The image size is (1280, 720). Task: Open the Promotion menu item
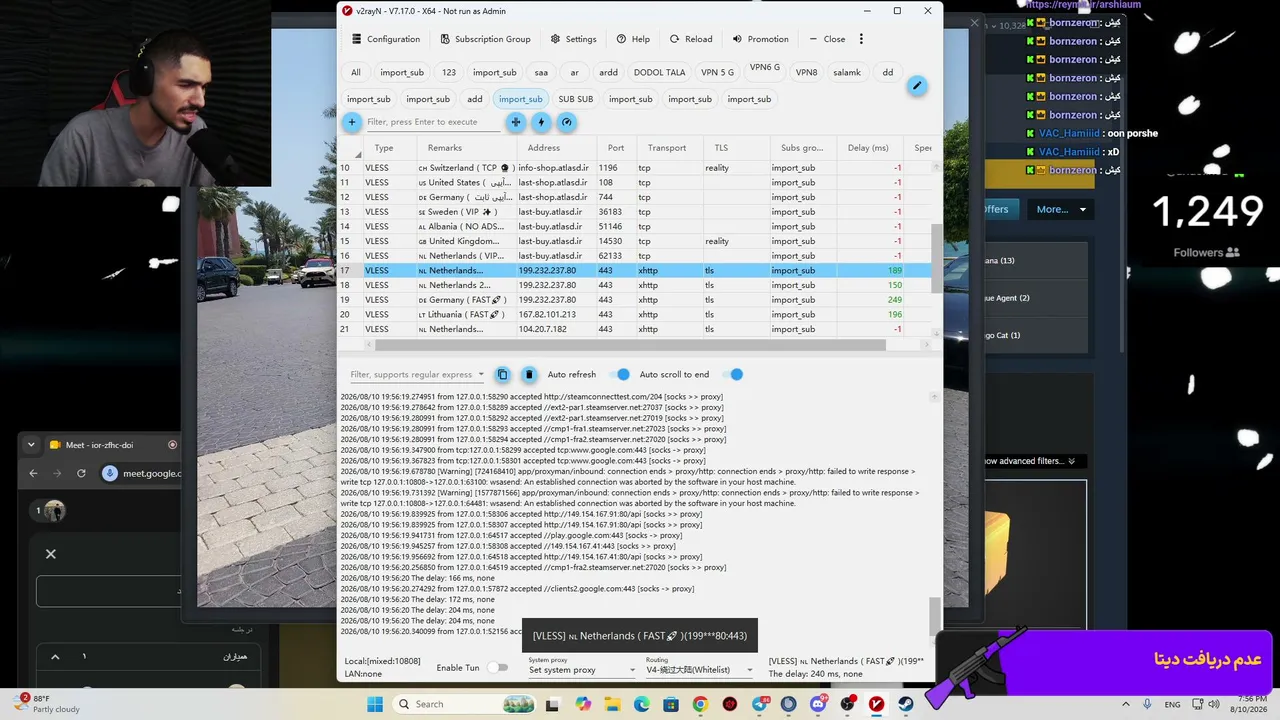(x=760, y=39)
